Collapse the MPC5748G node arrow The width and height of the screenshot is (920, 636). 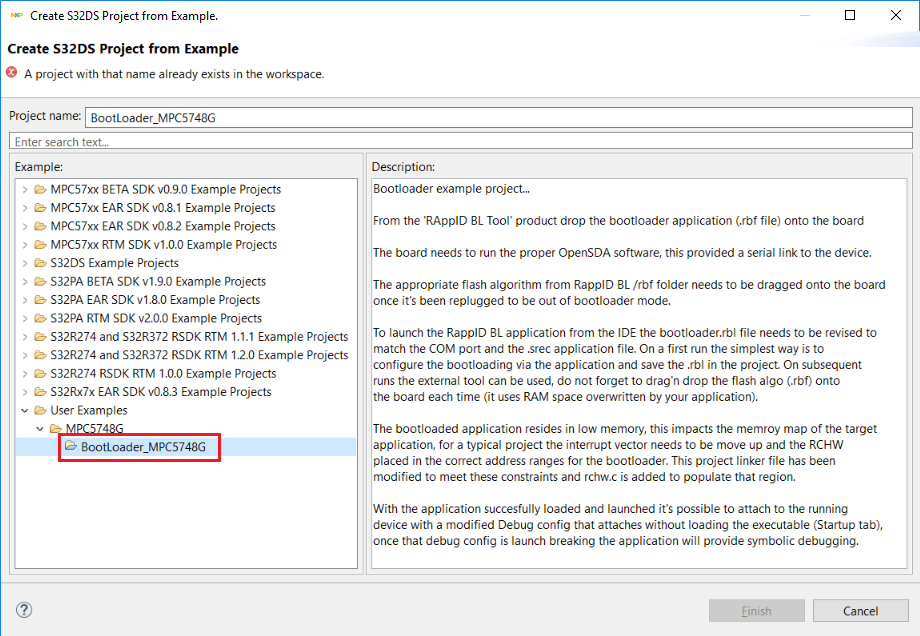pos(40,428)
